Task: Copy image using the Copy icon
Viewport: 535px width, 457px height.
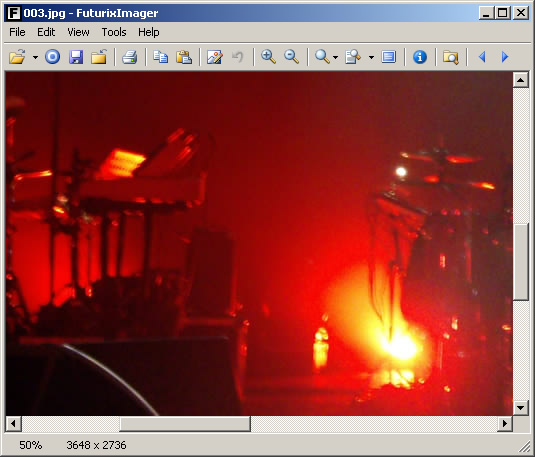Action: [160, 57]
